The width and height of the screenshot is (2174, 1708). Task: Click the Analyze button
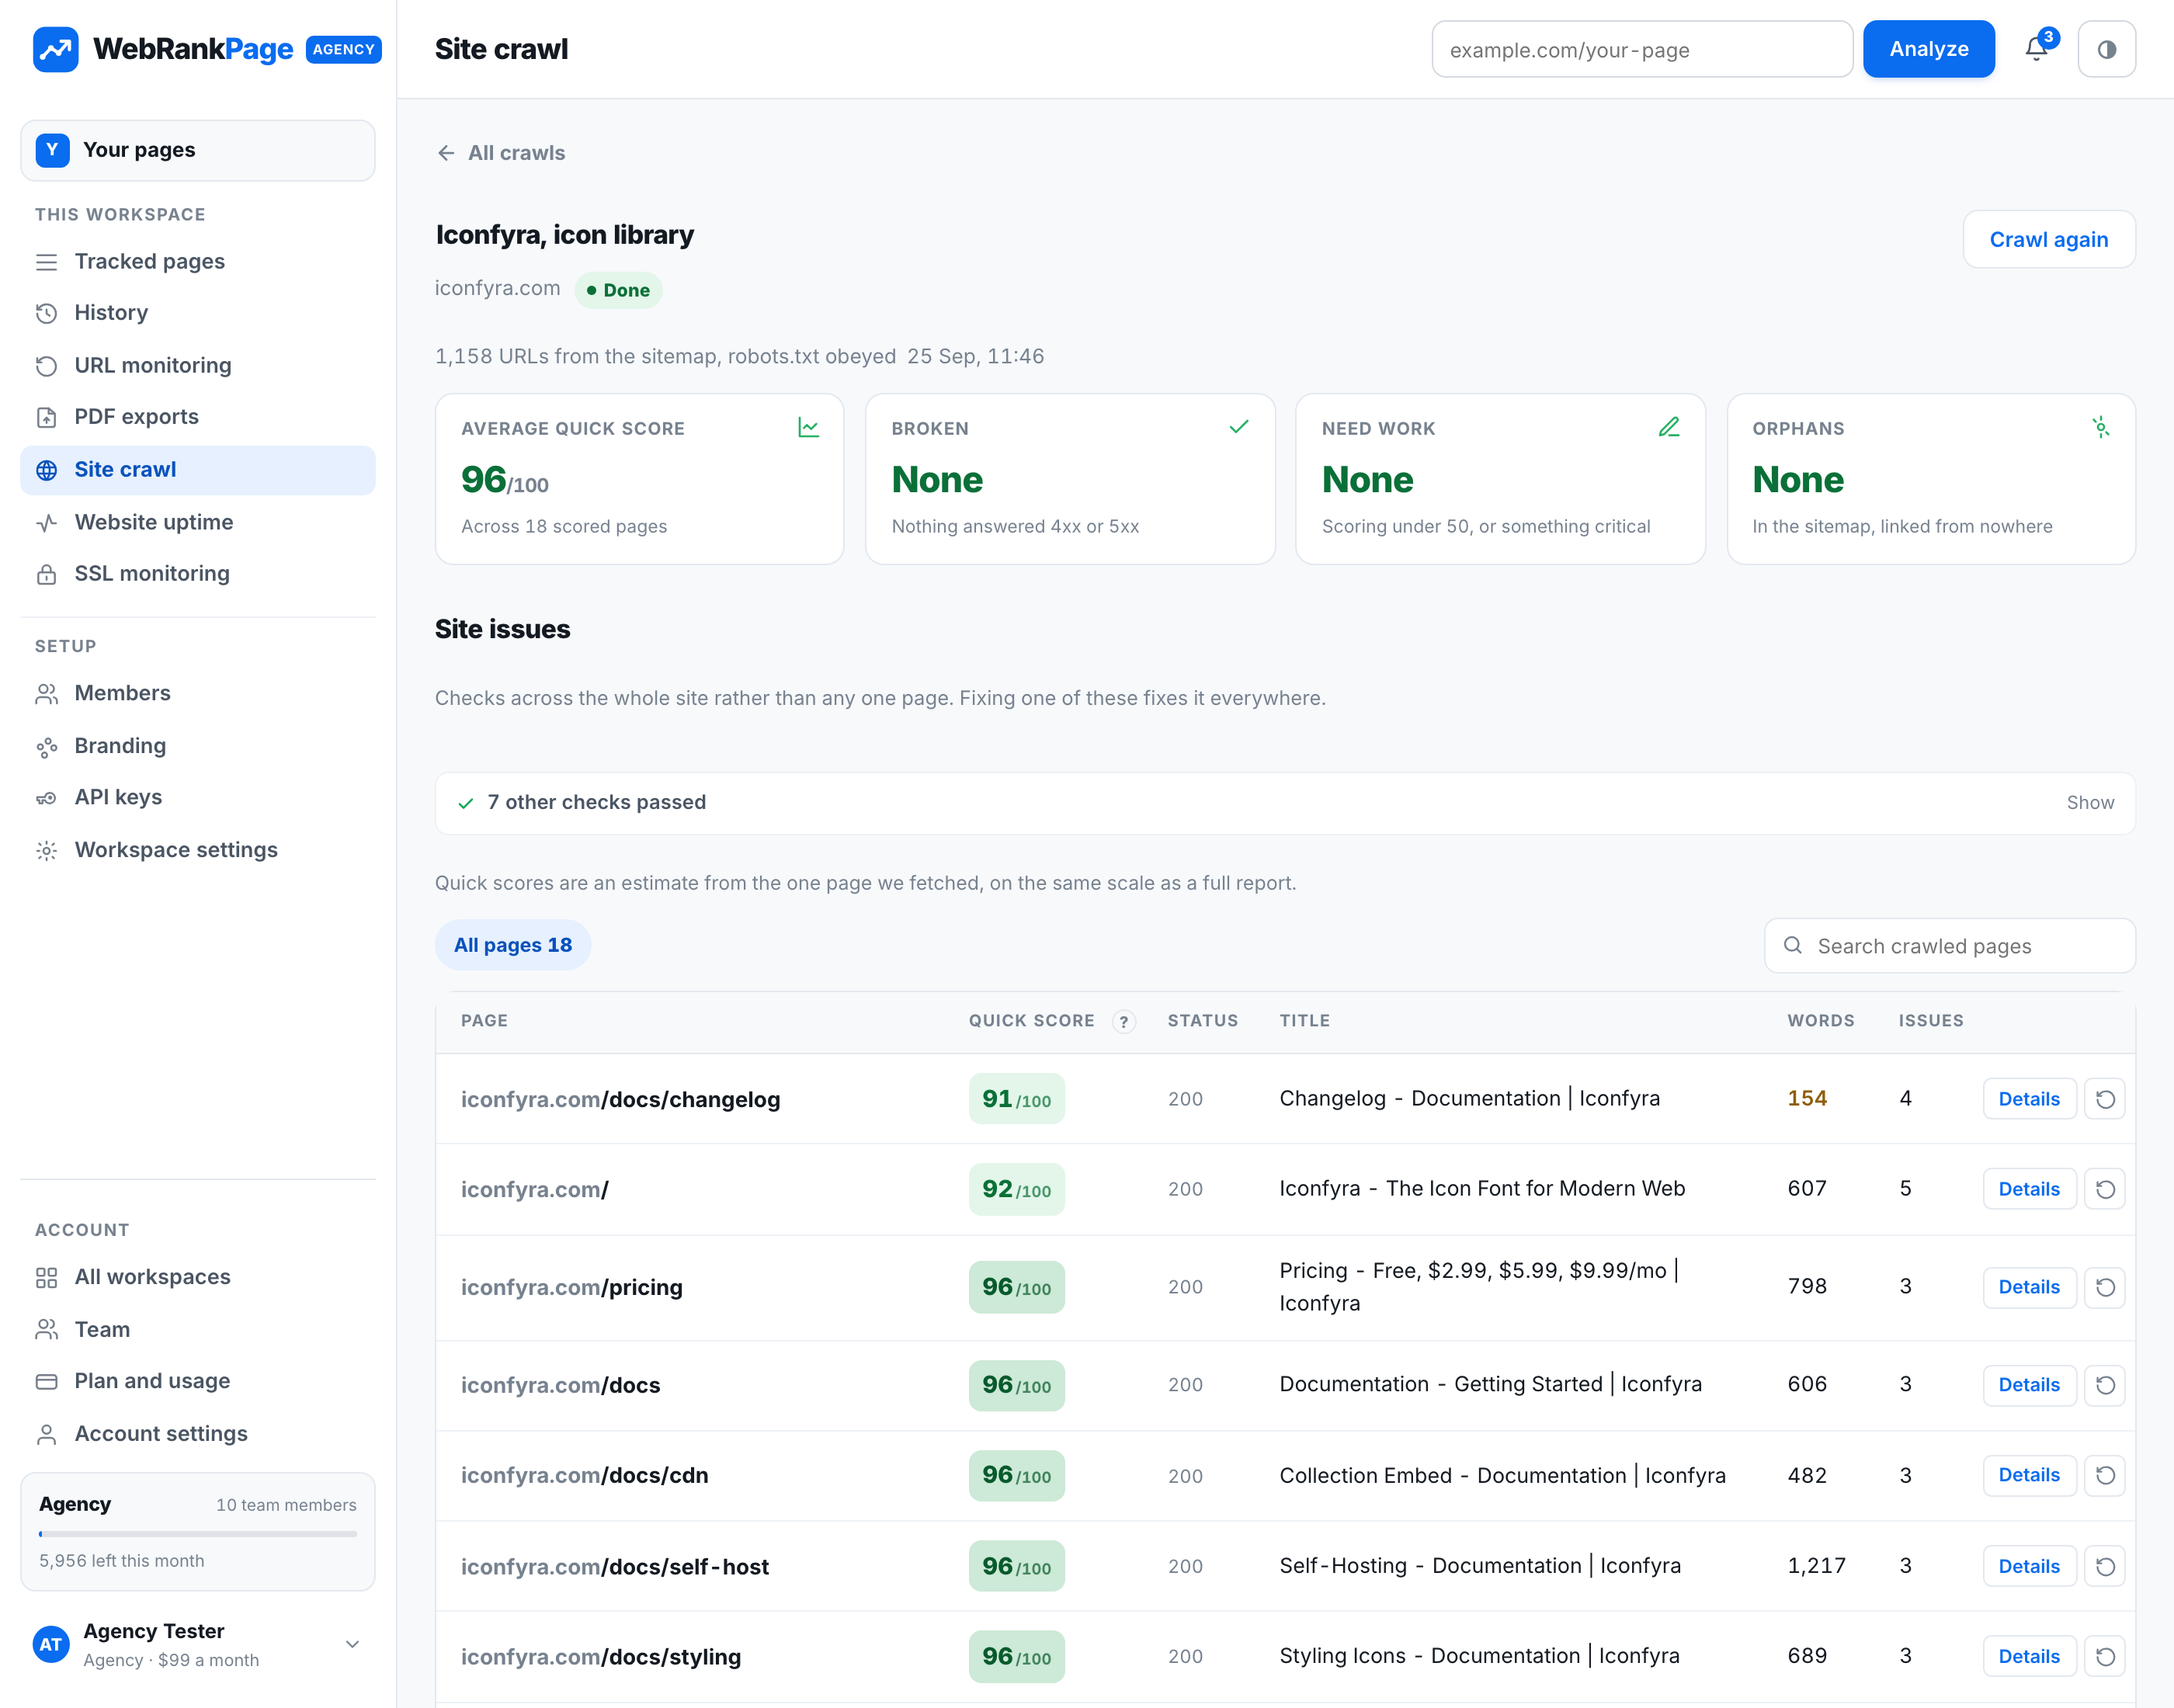coord(1928,49)
